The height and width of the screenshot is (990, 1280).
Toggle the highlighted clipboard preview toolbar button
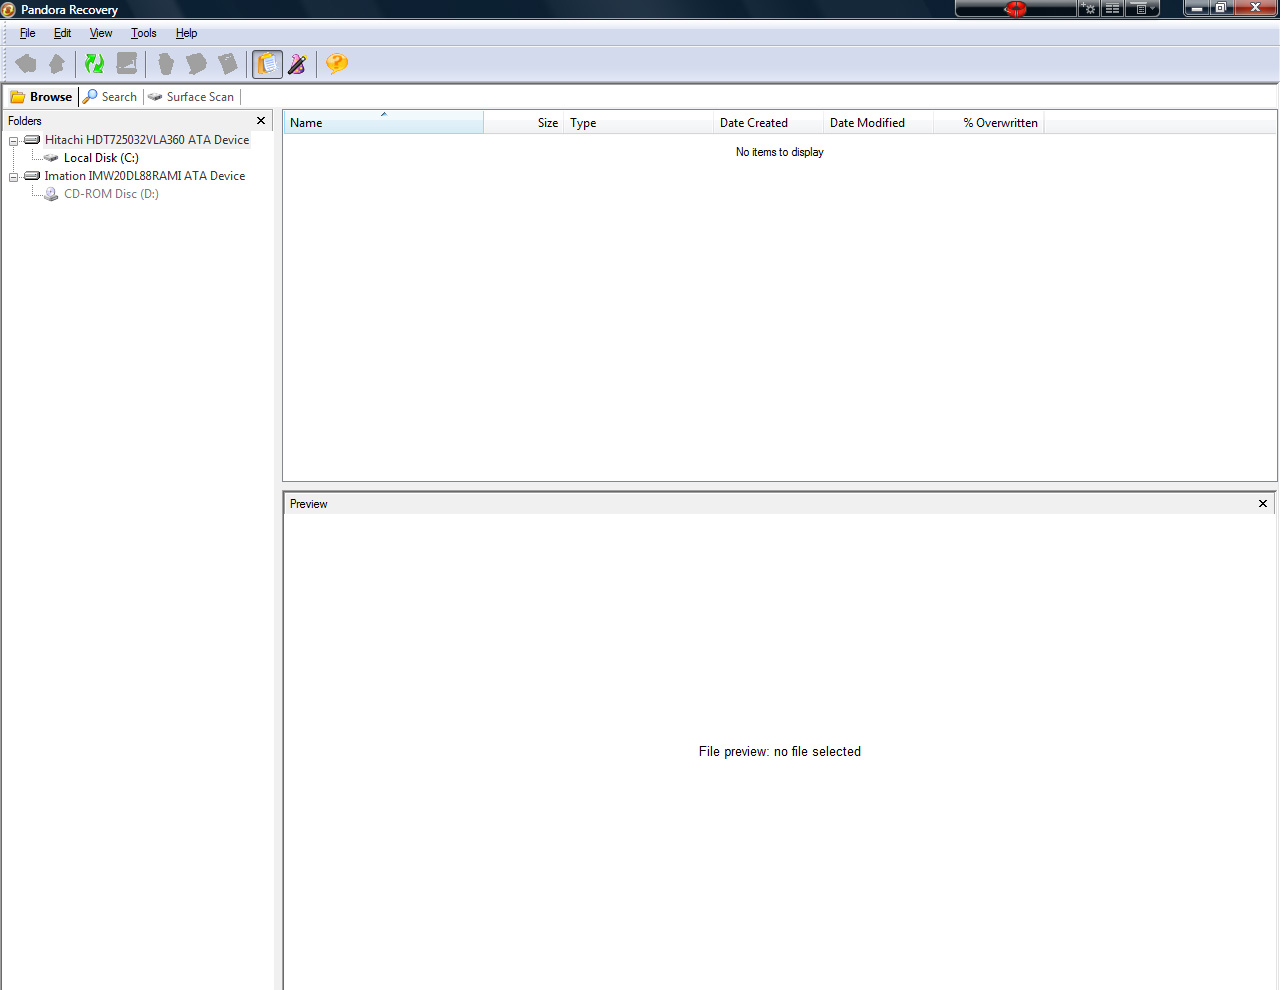[x=267, y=64]
